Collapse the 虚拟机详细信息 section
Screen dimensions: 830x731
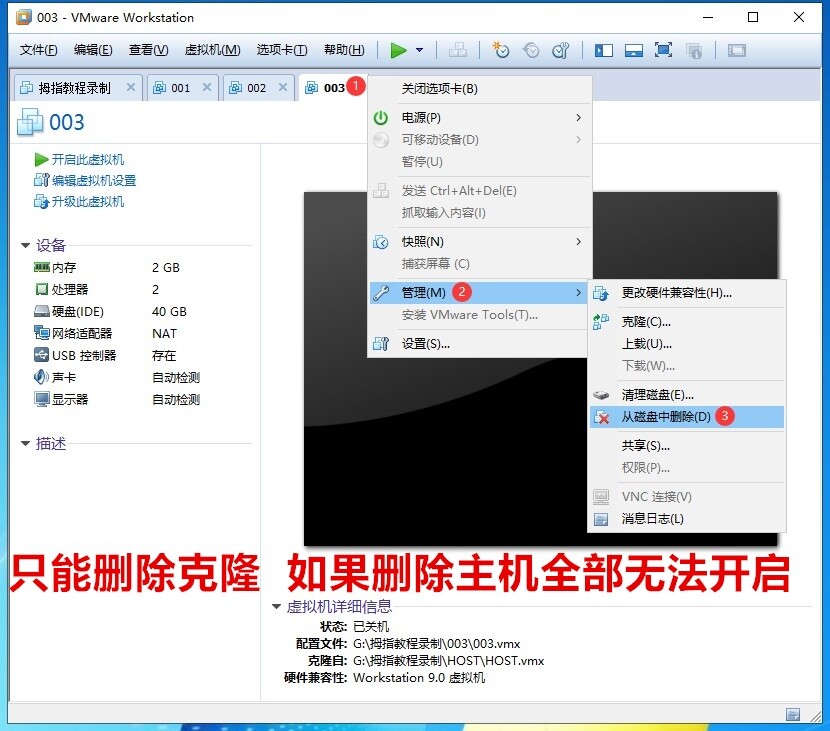click(277, 607)
